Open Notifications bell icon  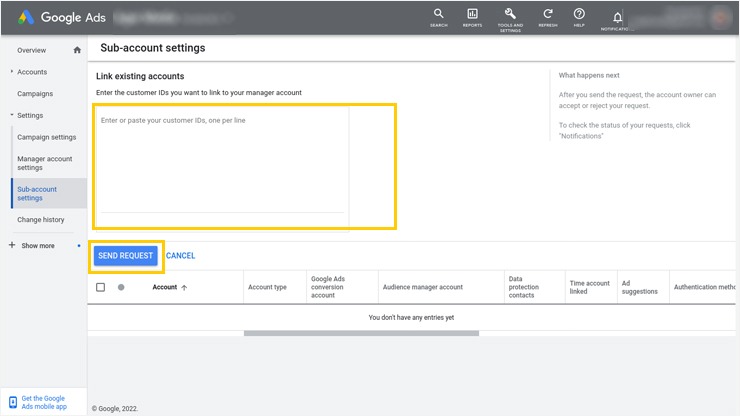tap(617, 17)
